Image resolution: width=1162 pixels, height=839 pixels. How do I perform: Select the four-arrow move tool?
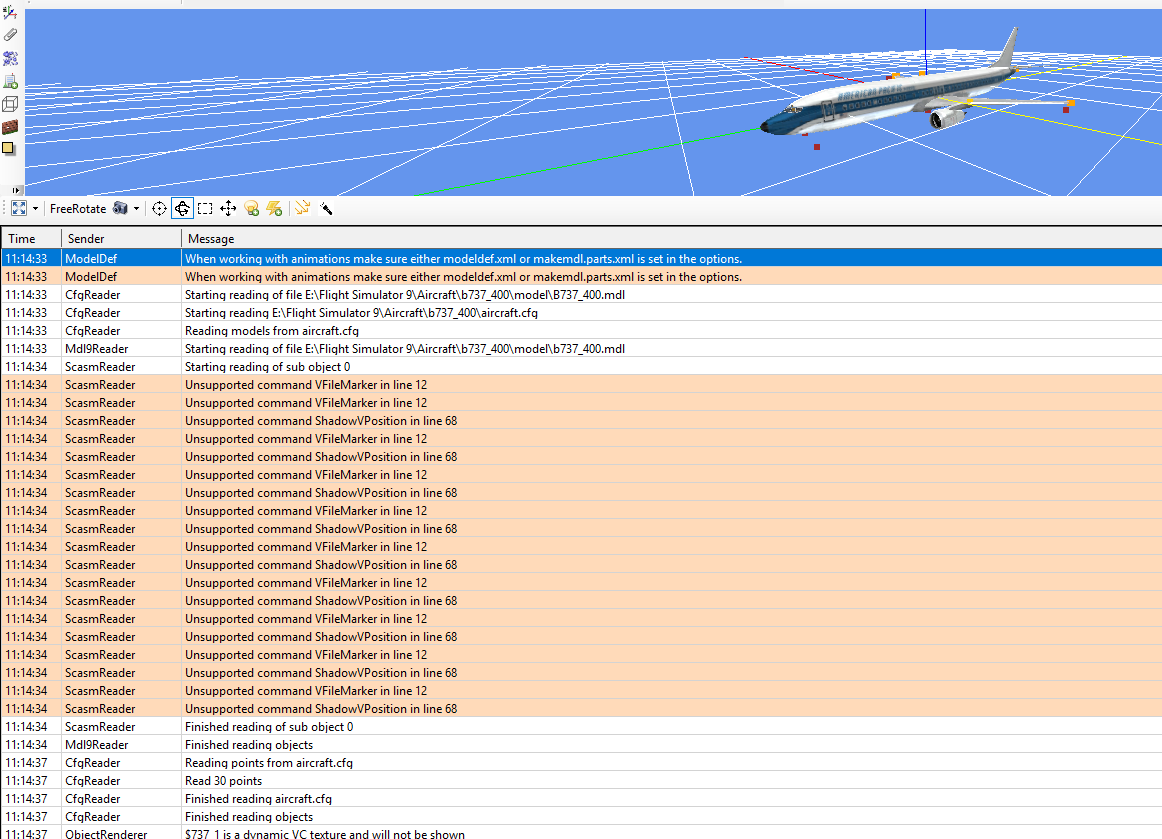228,209
